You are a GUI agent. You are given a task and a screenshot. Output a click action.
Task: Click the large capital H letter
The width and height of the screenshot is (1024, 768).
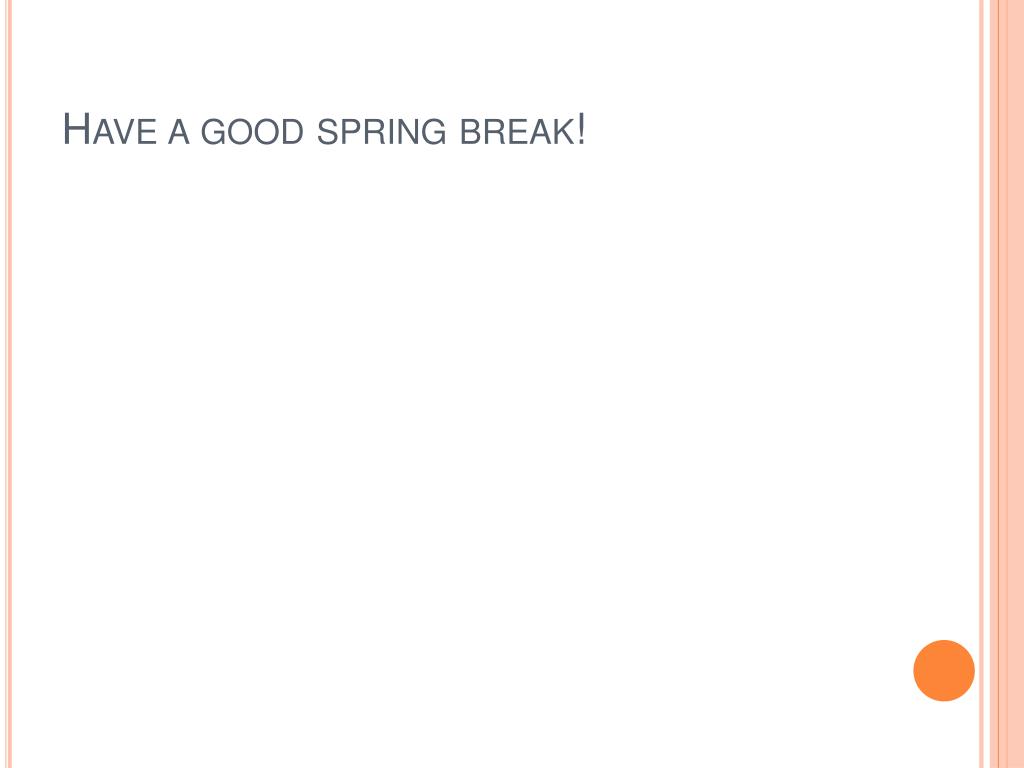point(76,129)
